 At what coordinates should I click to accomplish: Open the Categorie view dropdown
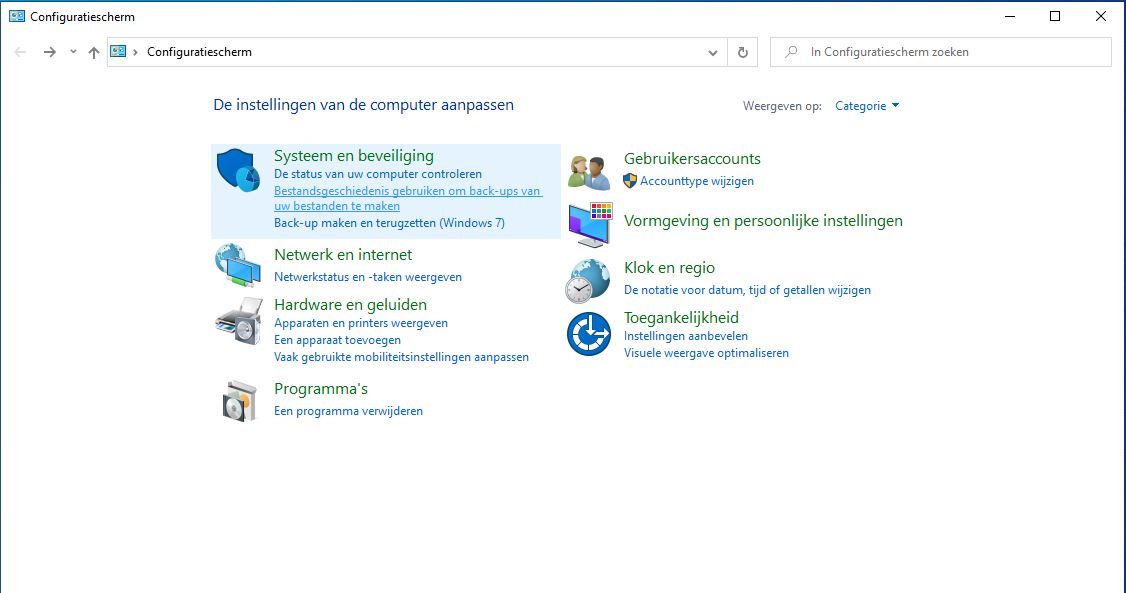coord(867,106)
